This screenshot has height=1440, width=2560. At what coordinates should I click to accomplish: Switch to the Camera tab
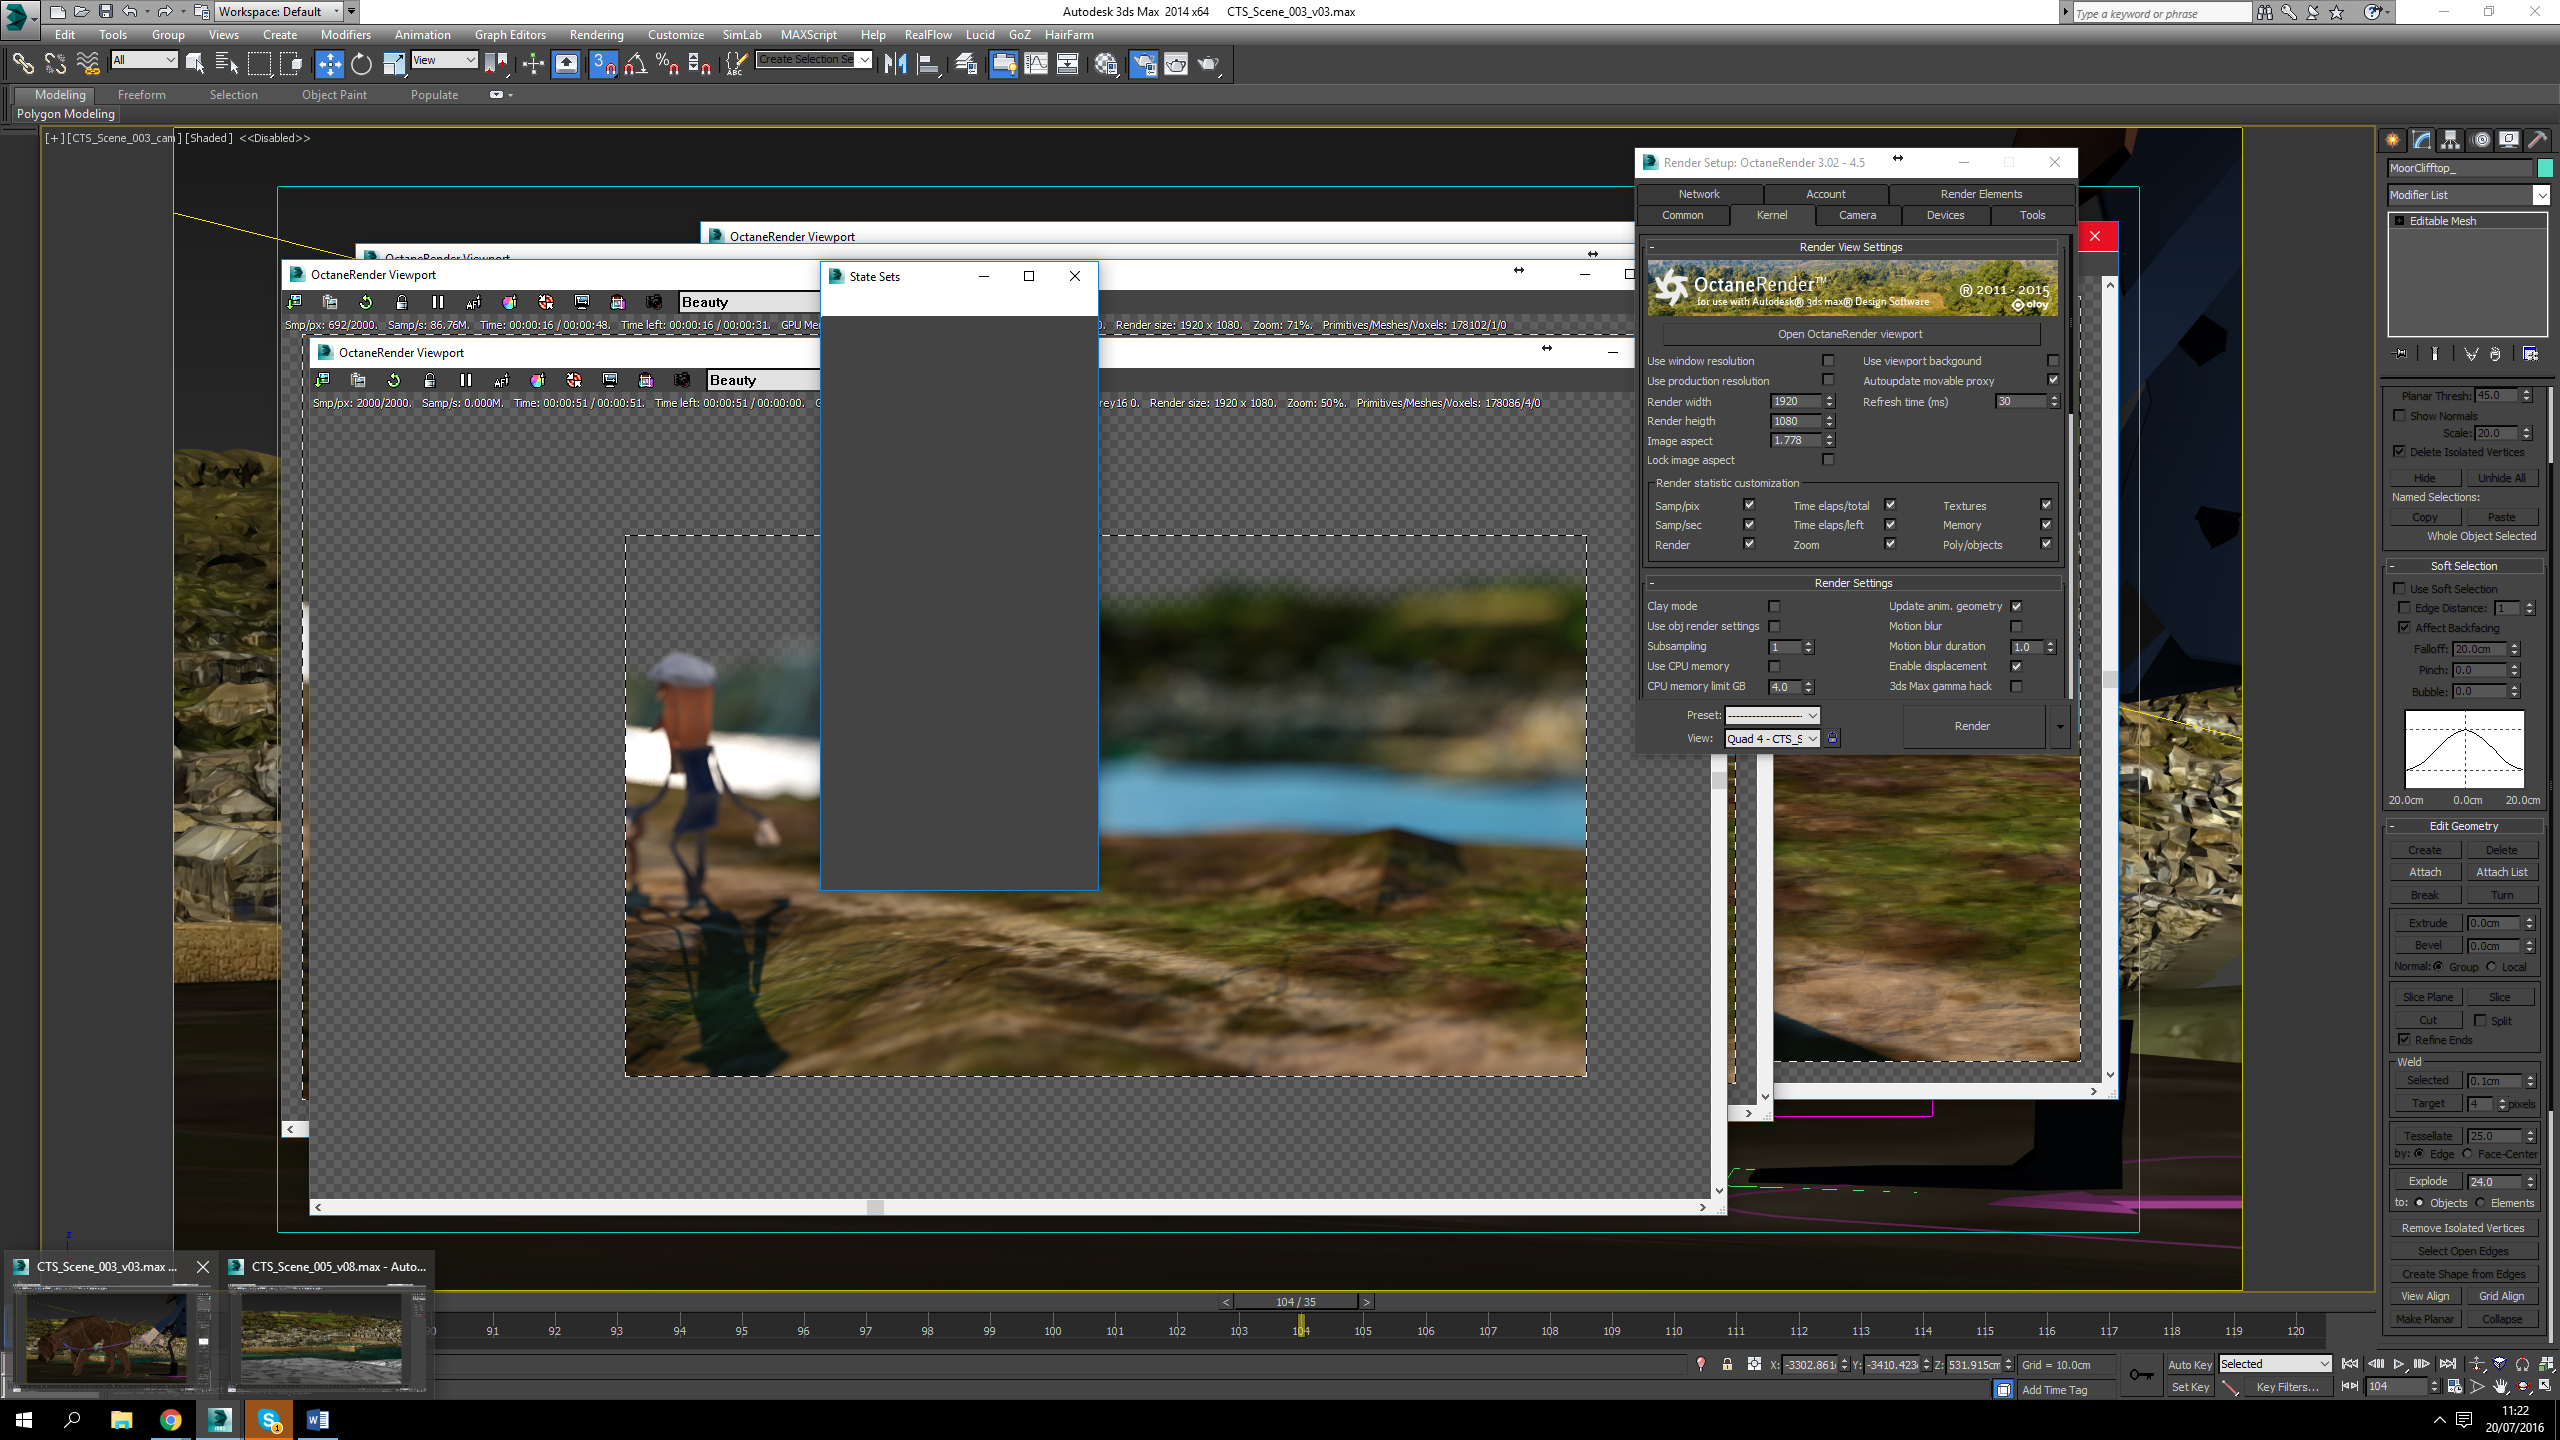click(x=1857, y=215)
